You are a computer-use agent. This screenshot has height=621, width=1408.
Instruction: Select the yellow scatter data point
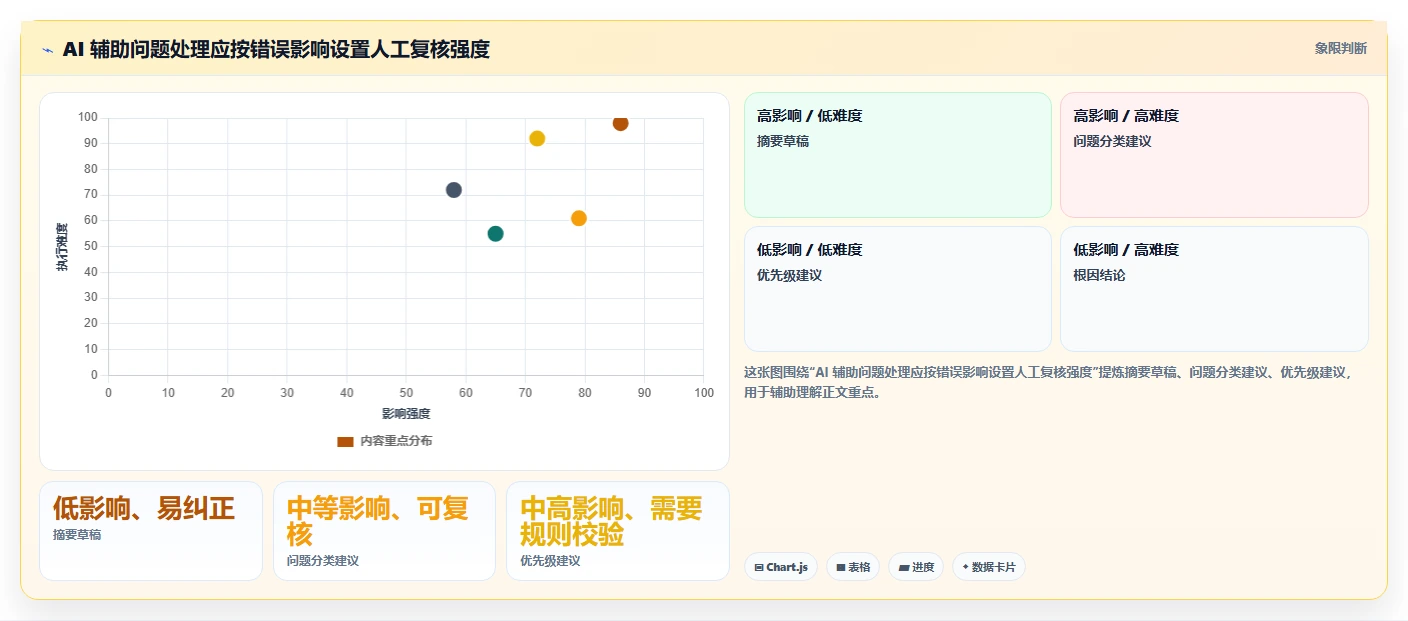point(537,139)
